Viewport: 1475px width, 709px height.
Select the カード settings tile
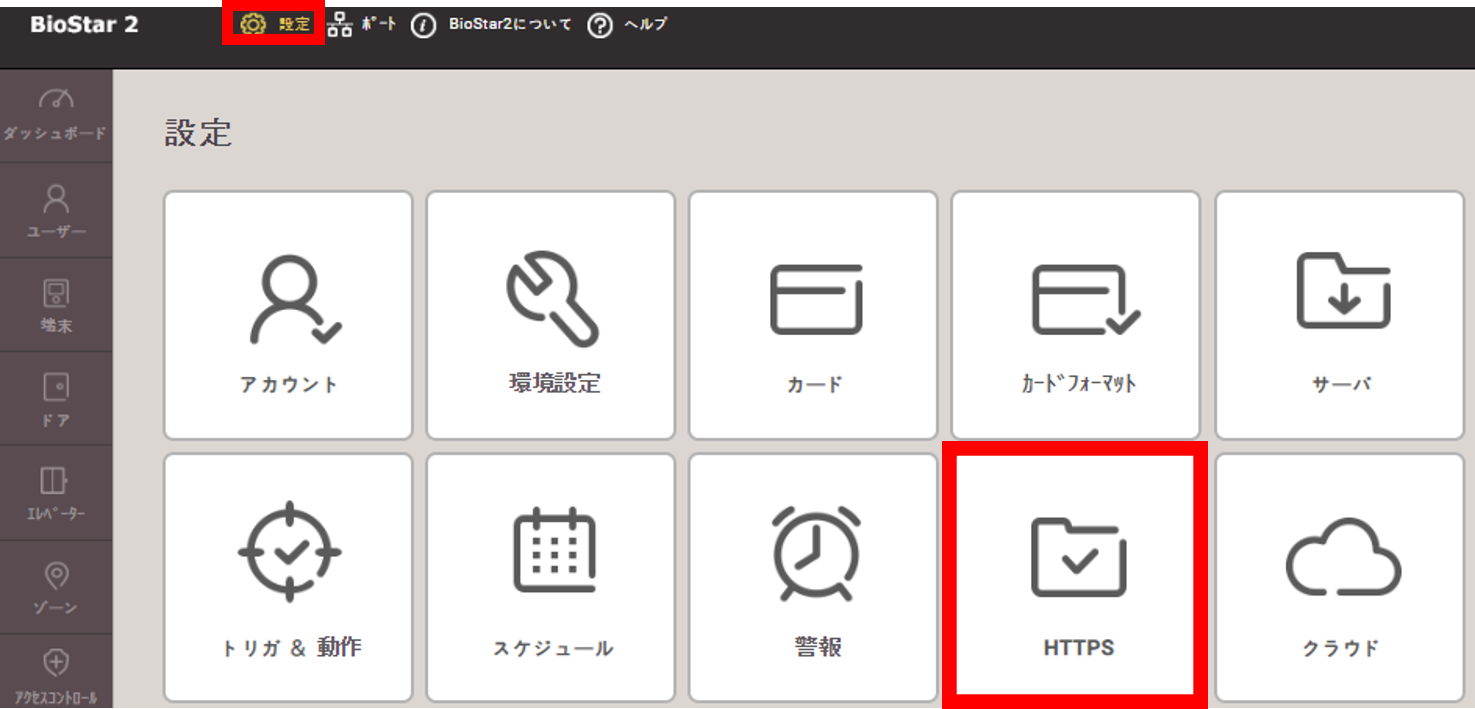tap(813, 315)
